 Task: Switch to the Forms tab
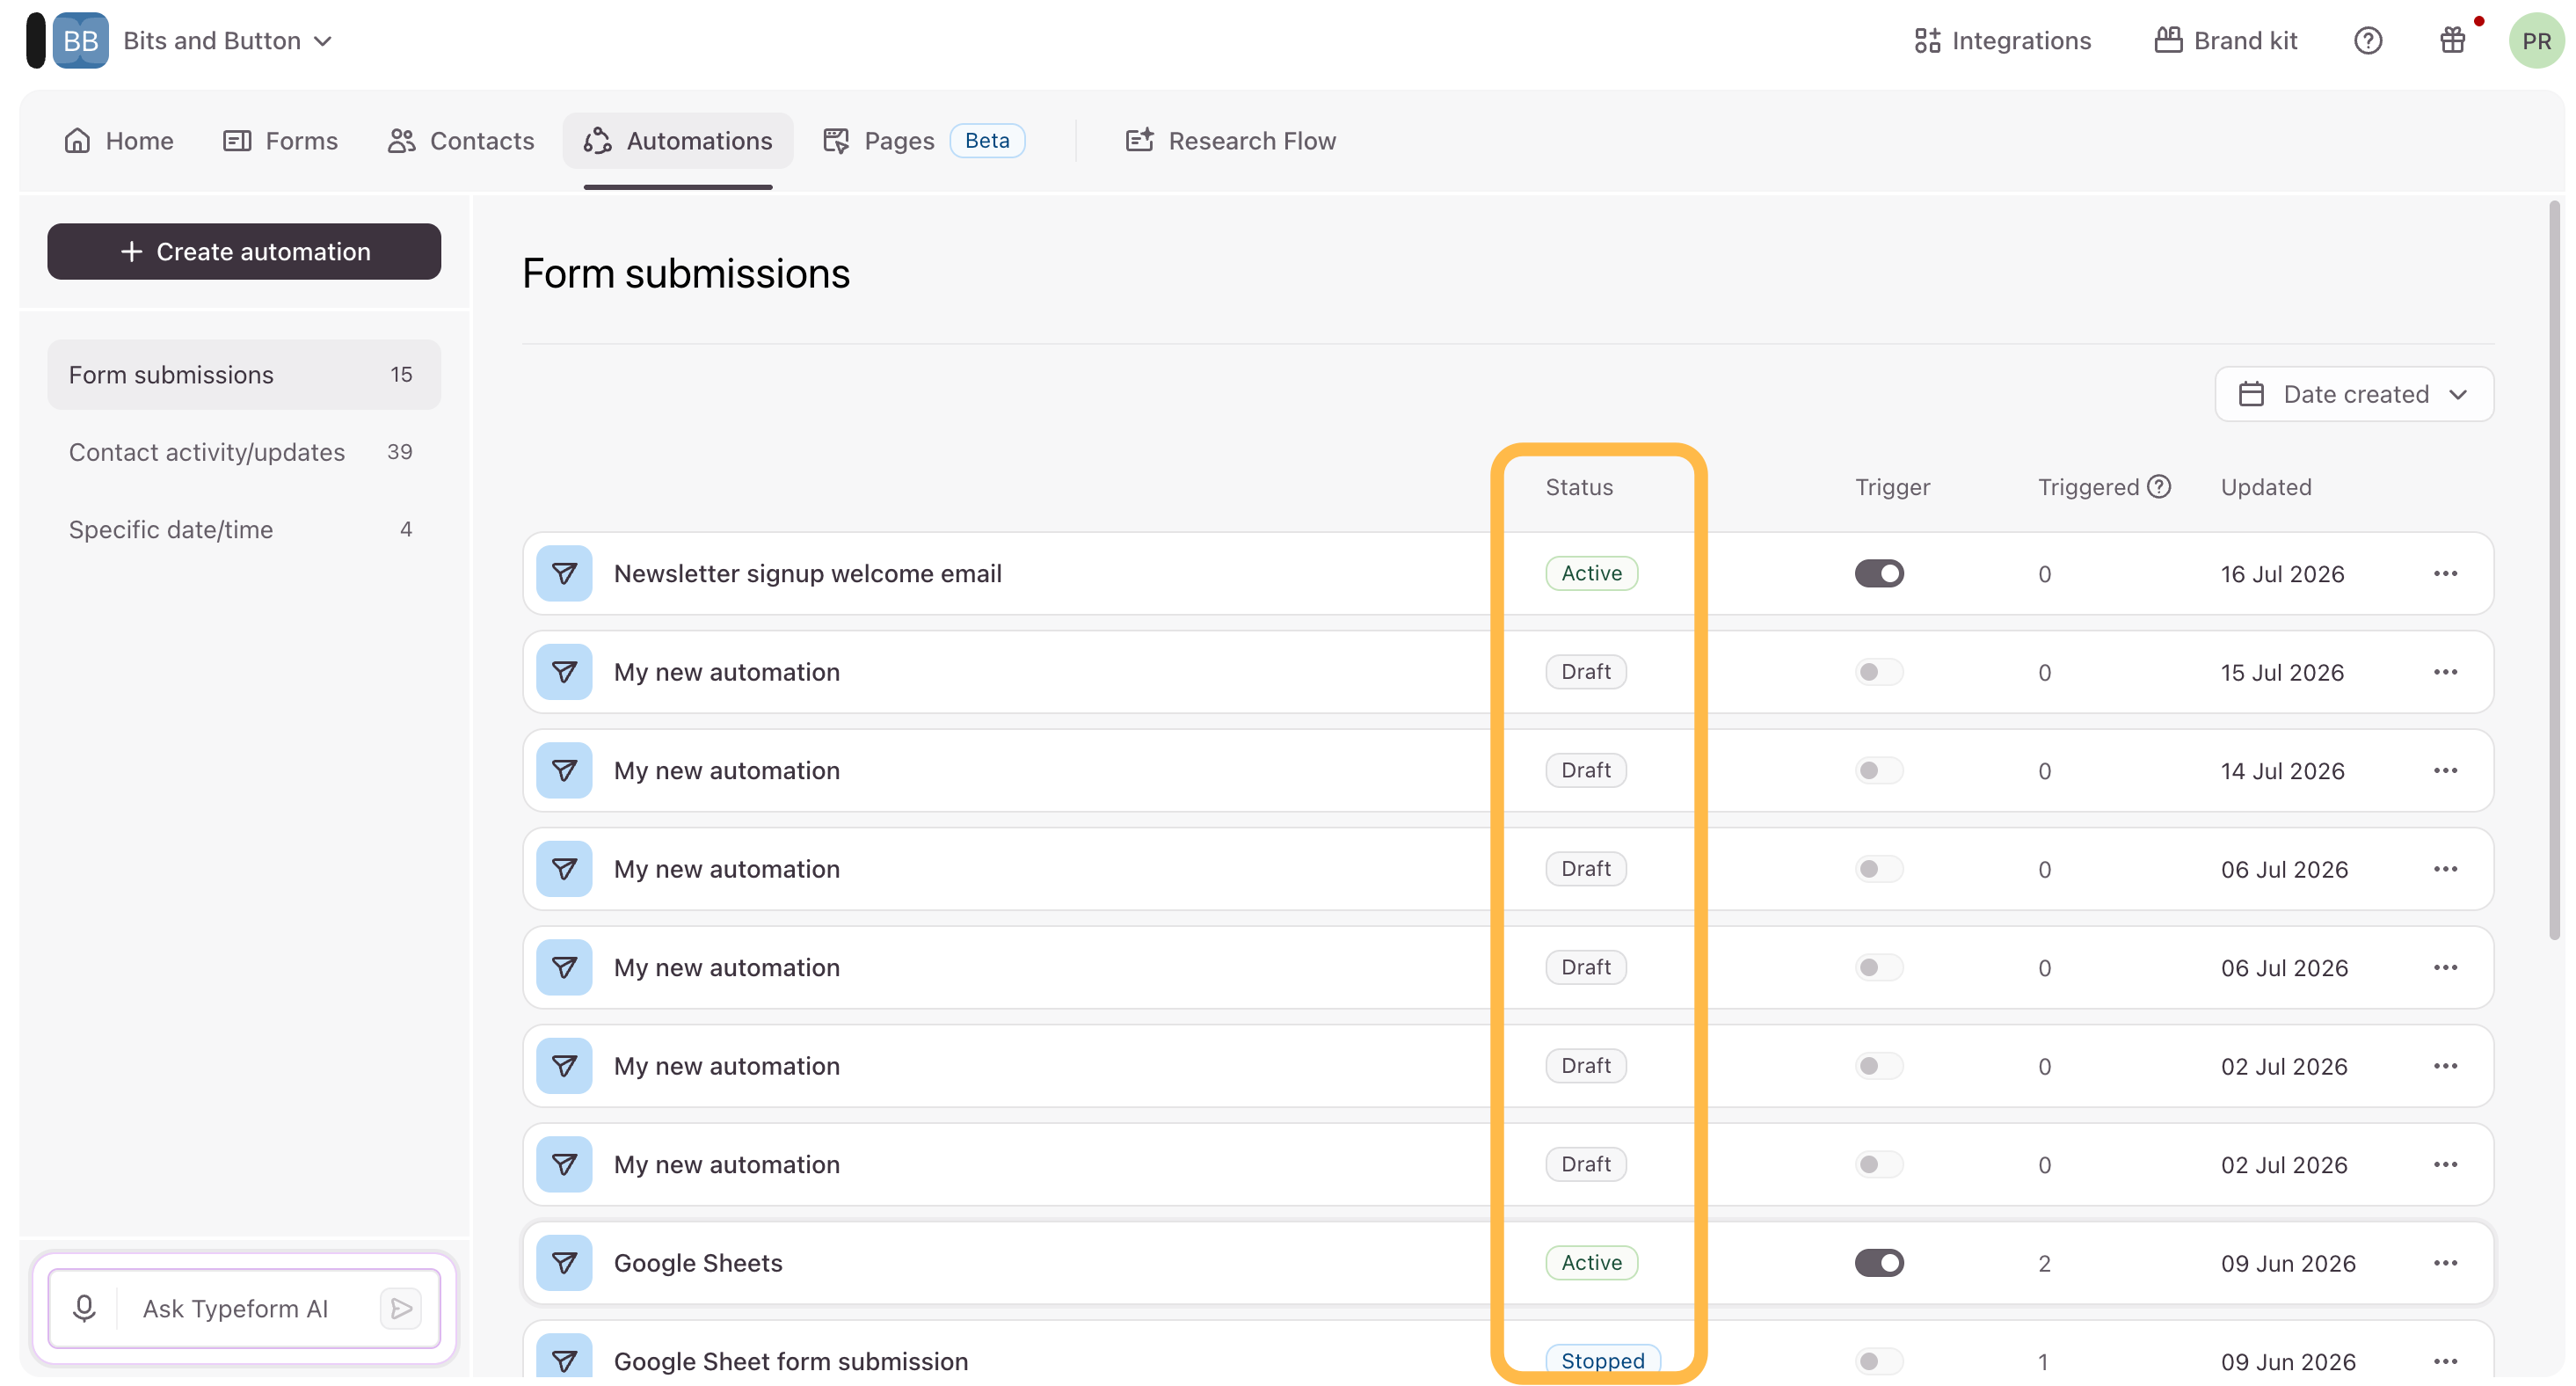(x=280, y=141)
